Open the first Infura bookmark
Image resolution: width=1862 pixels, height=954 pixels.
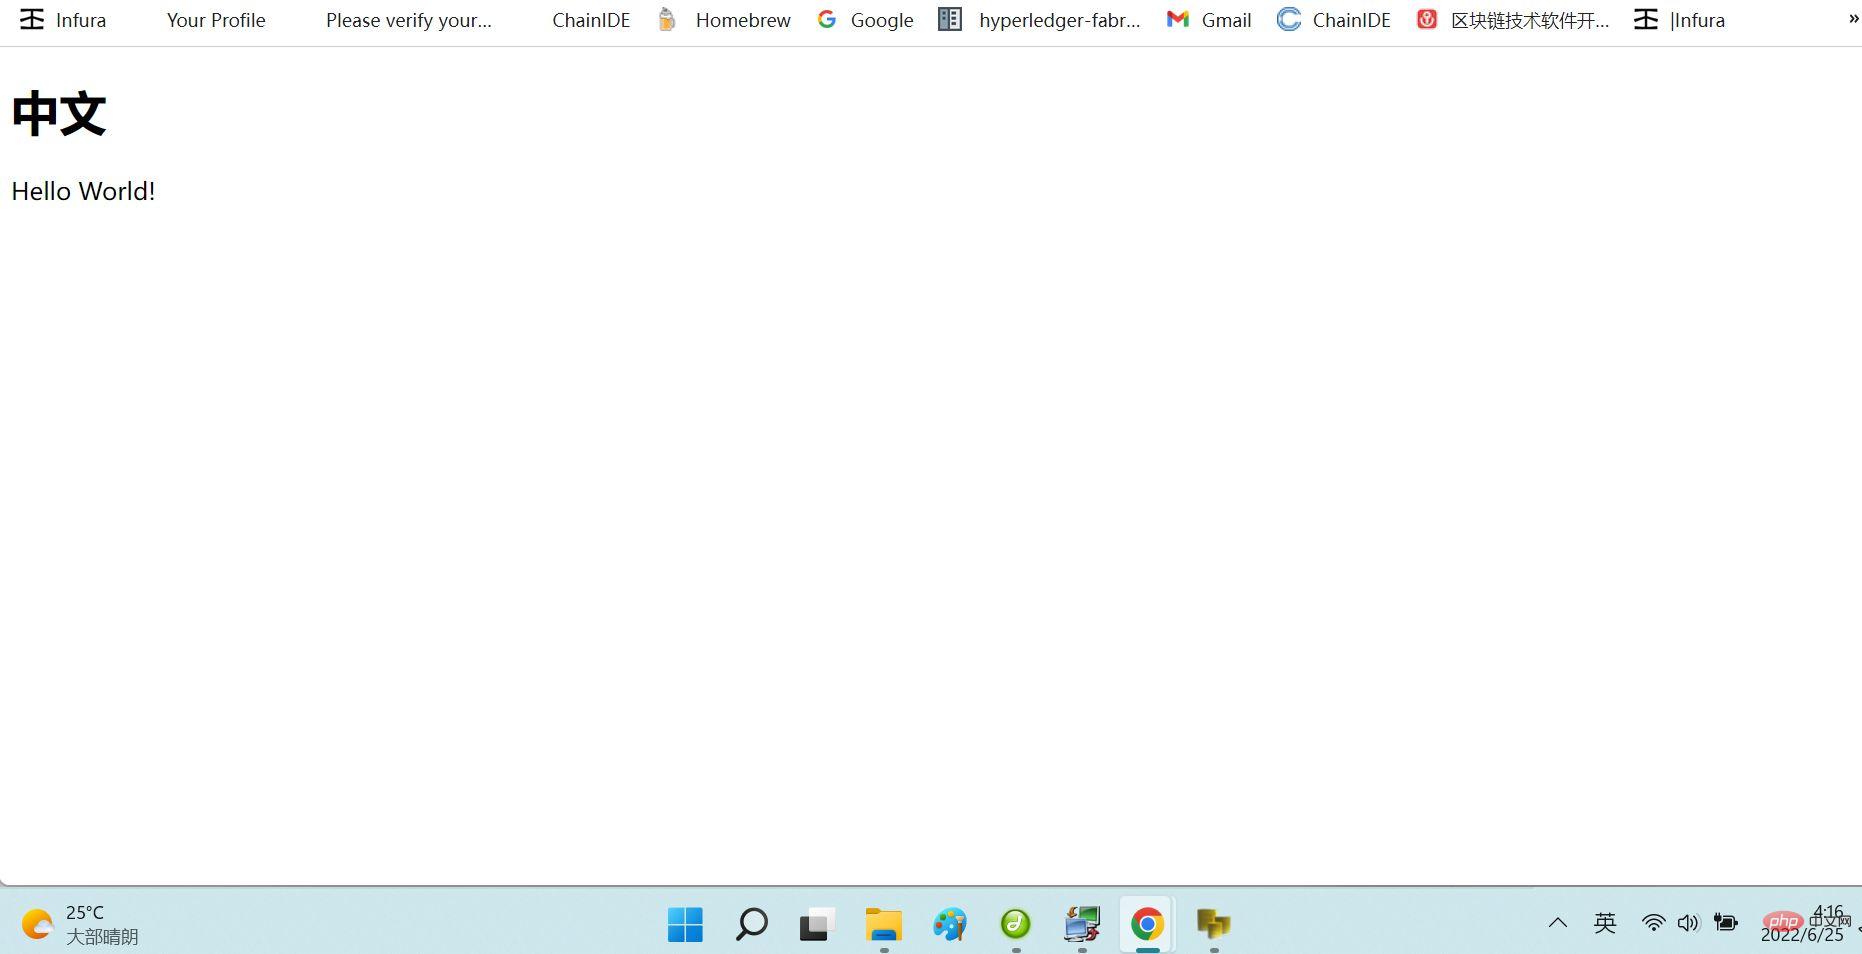pyautogui.click(x=63, y=20)
